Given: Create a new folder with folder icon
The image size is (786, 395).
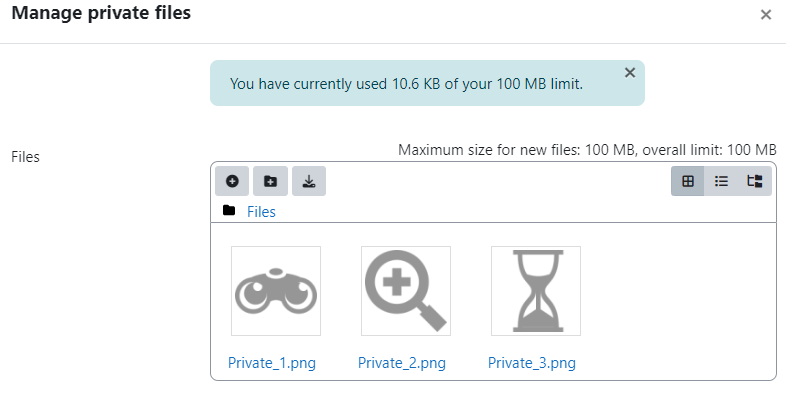Looking at the screenshot, I should coord(270,181).
